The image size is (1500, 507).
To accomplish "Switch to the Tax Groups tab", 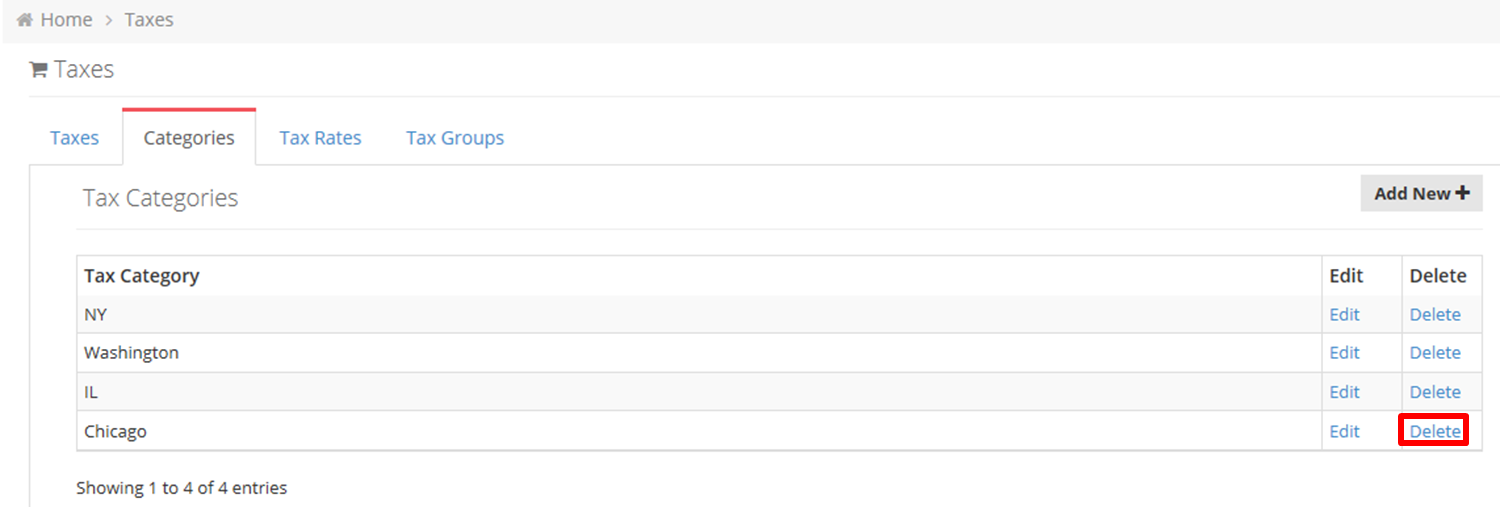I will click(x=455, y=138).
